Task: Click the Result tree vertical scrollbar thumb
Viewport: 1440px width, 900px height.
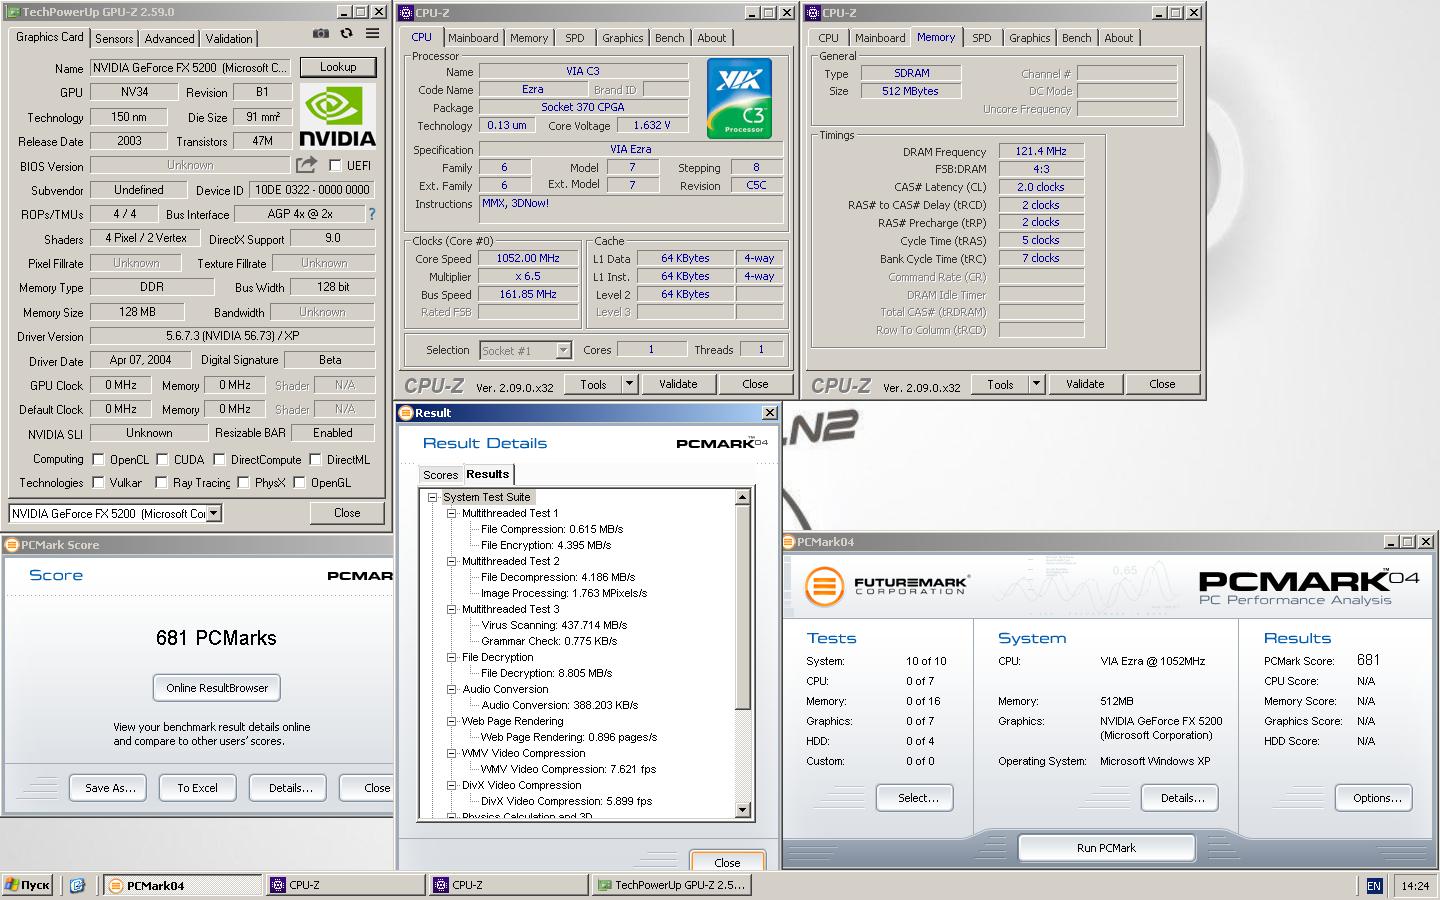Action: click(x=742, y=607)
